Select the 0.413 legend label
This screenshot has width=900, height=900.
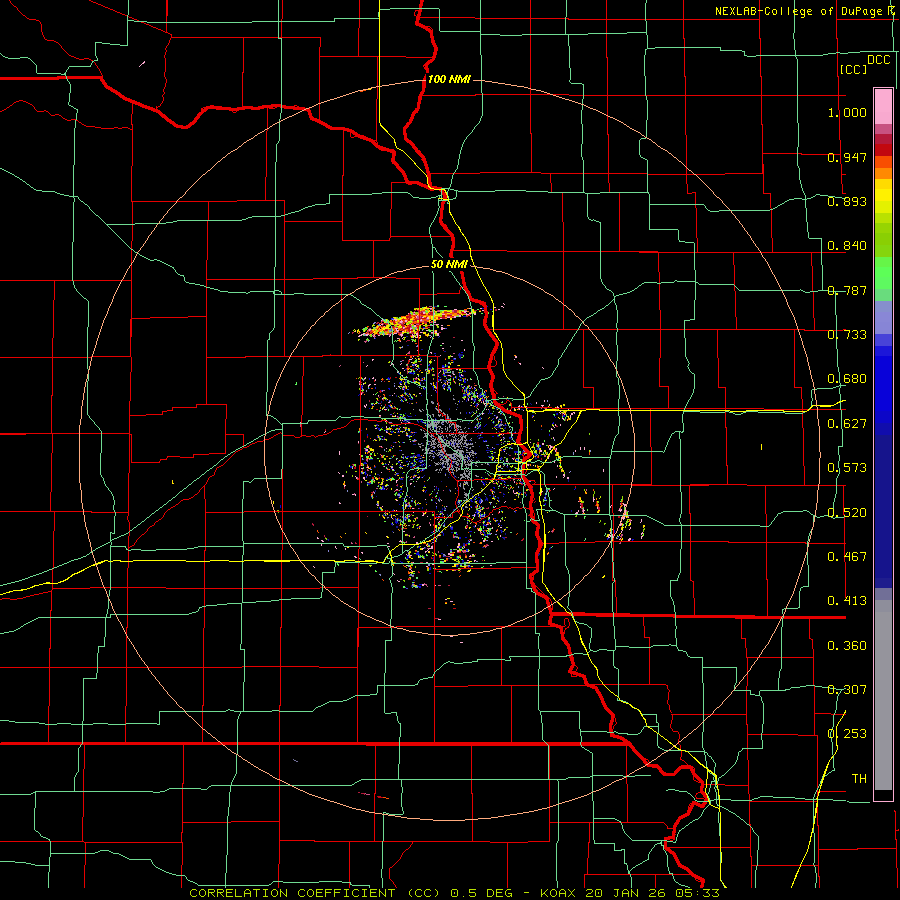coord(847,601)
